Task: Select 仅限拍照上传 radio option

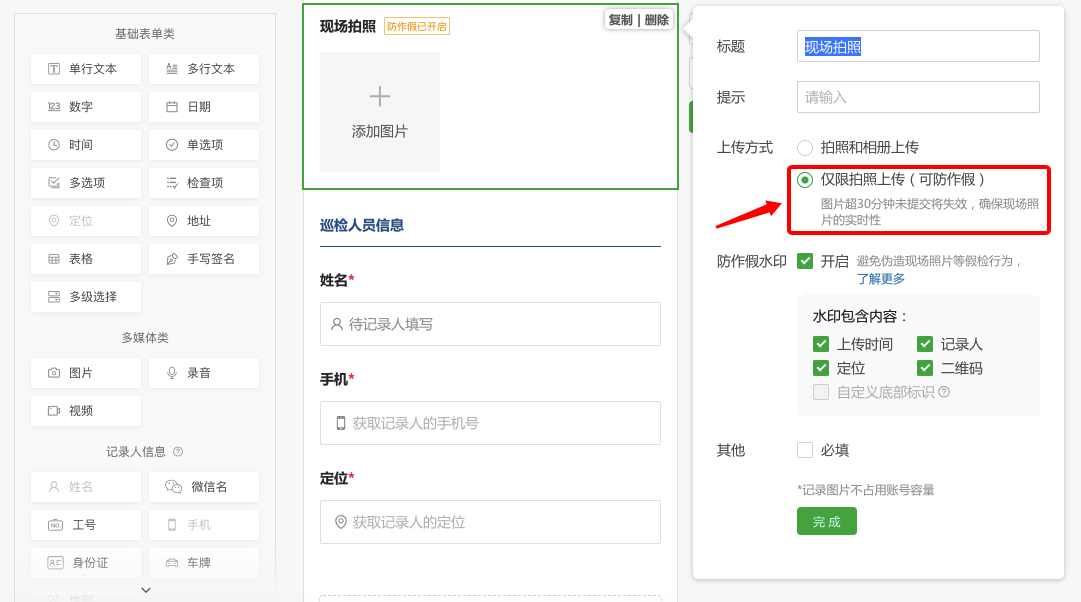Action: pyautogui.click(x=805, y=180)
